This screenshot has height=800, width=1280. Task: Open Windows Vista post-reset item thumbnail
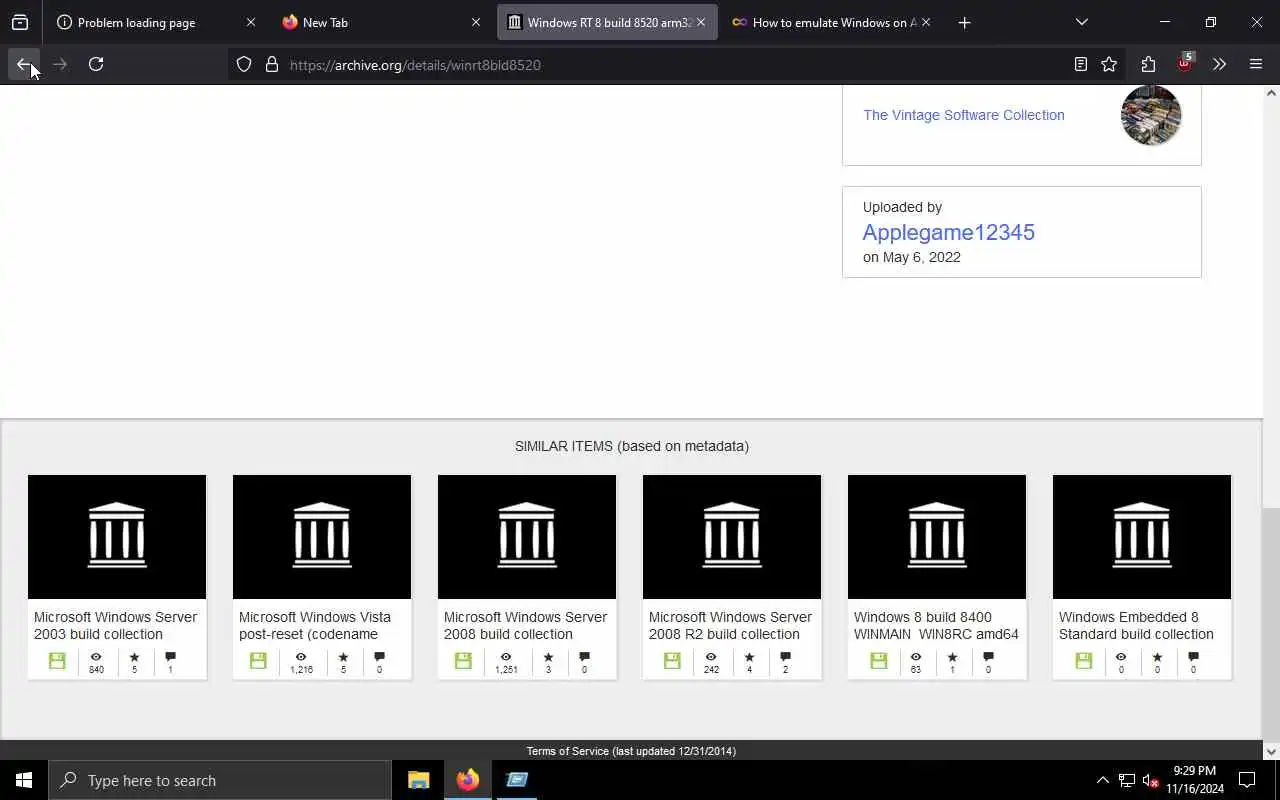tap(322, 537)
